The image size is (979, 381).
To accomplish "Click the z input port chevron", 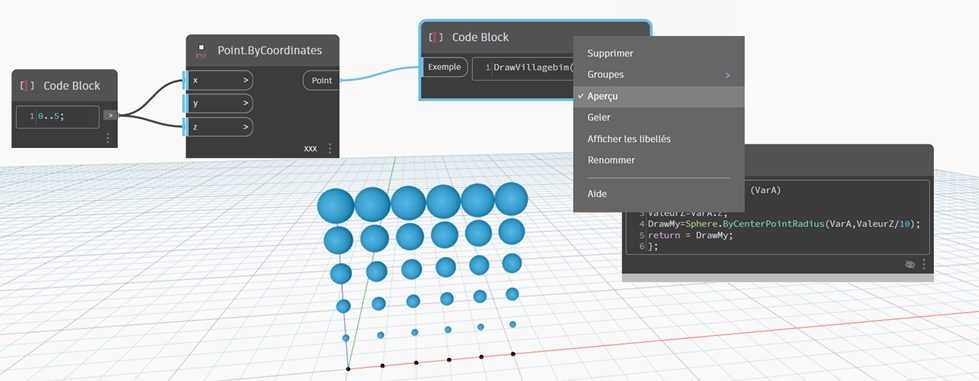I will point(245,127).
